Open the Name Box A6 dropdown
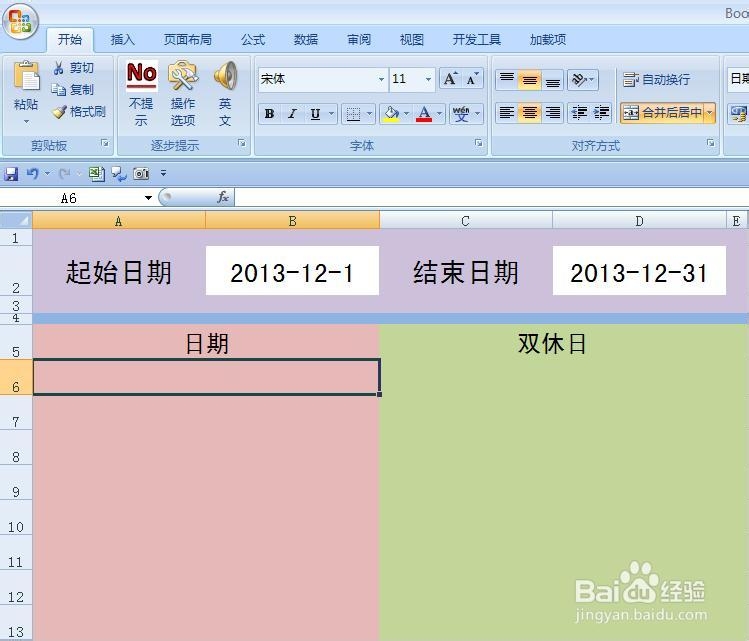 pyautogui.click(x=148, y=198)
